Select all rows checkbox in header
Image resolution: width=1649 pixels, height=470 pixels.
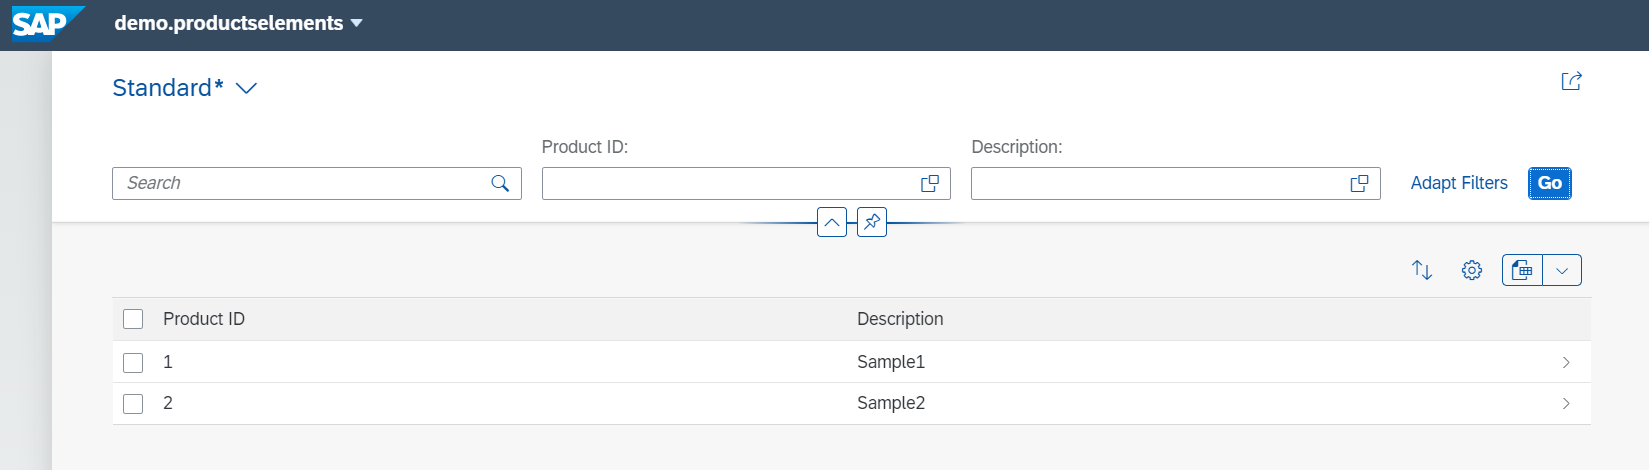click(x=133, y=319)
